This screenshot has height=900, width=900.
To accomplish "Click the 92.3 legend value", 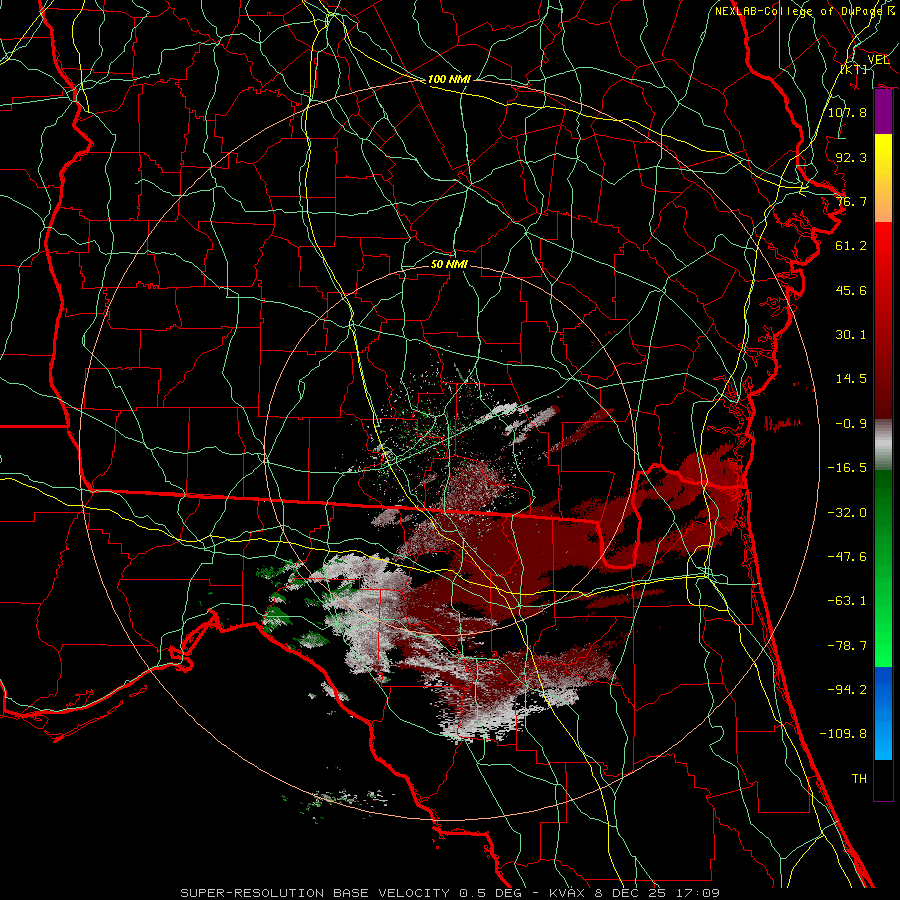I will point(851,157).
